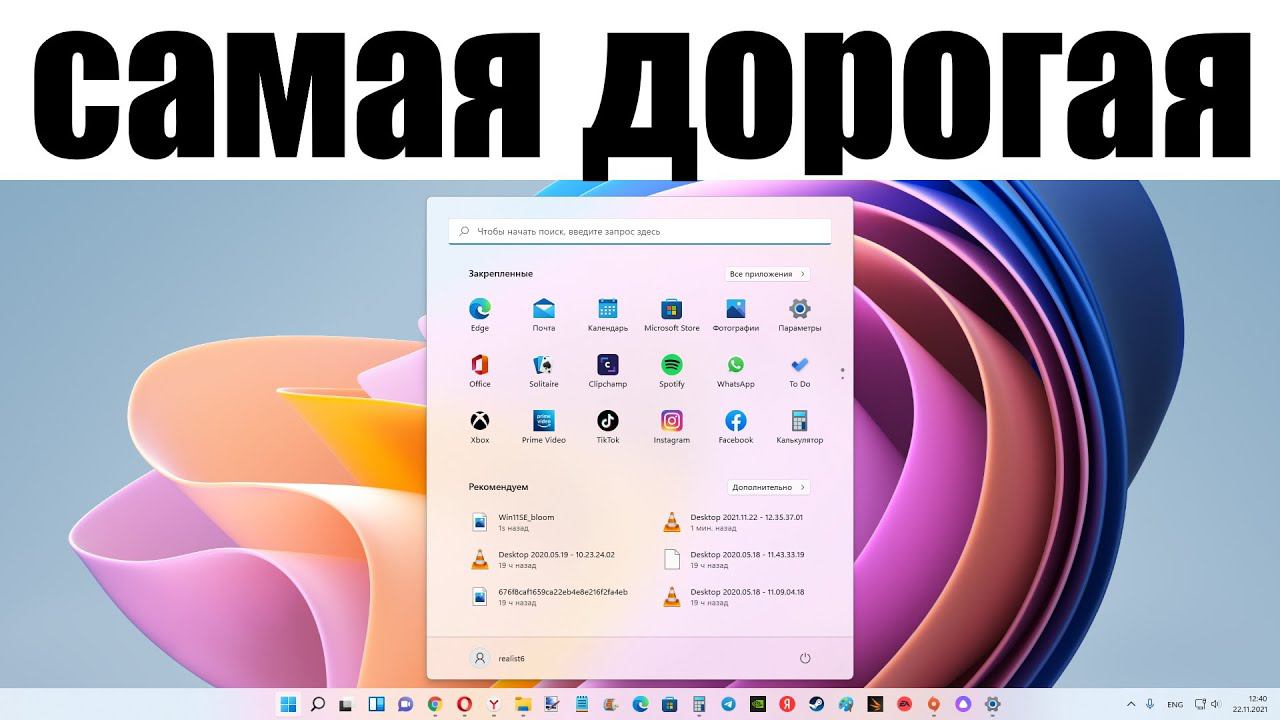Open the Калькулятор app in Start
Image resolution: width=1280 pixels, height=720 pixels.
pos(800,426)
